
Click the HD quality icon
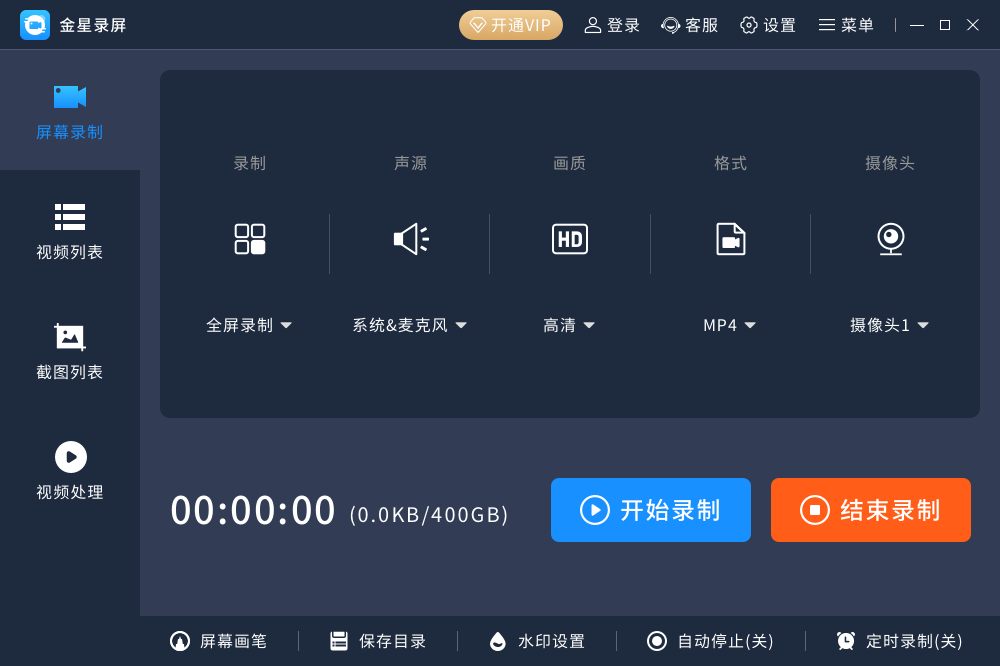[x=570, y=239]
